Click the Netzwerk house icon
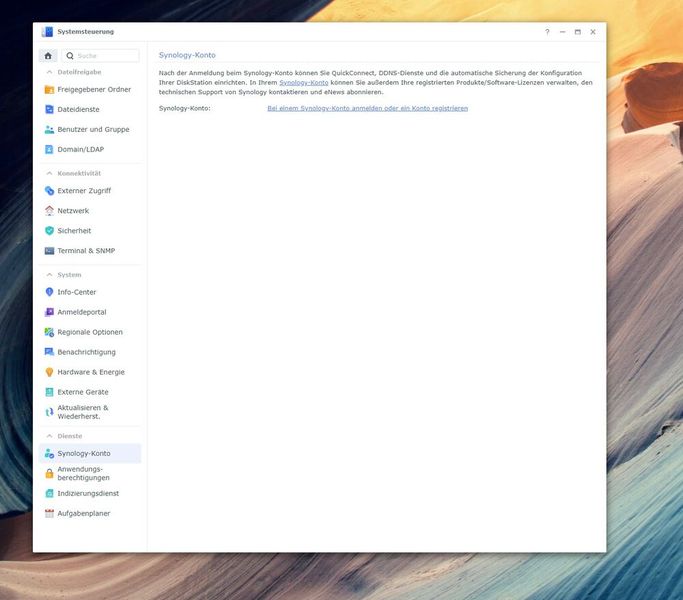Image resolution: width=683 pixels, height=600 pixels. click(x=49, y=211)
